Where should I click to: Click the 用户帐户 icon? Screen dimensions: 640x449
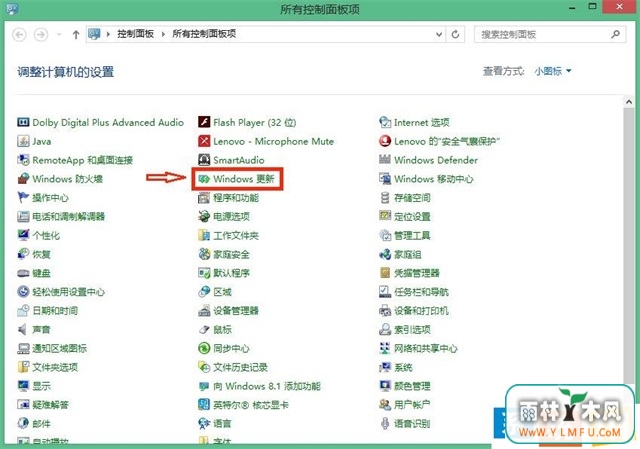click(x=385, y=405)
